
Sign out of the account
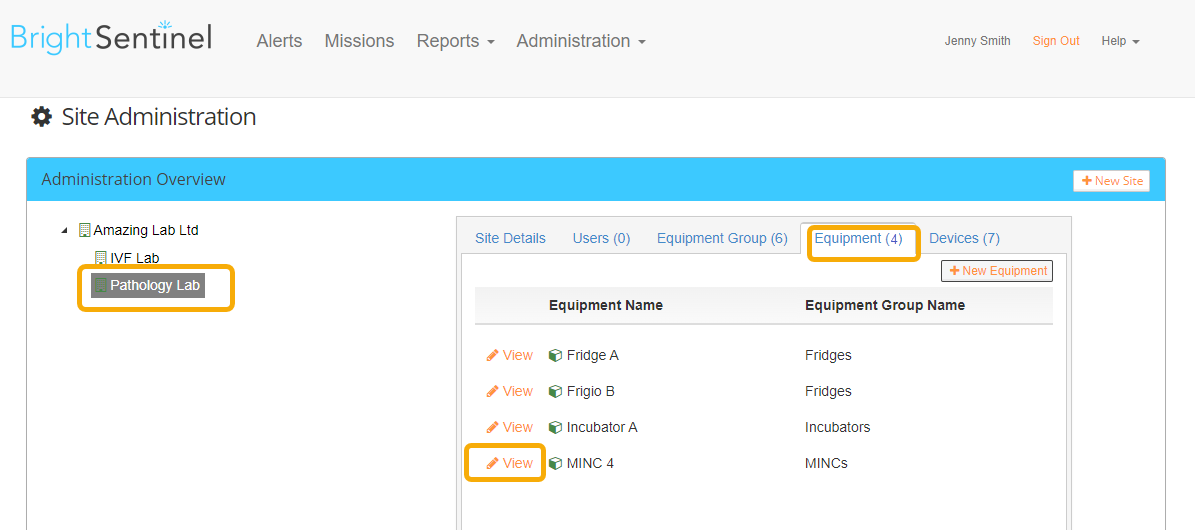click(x=1056, y=41)
